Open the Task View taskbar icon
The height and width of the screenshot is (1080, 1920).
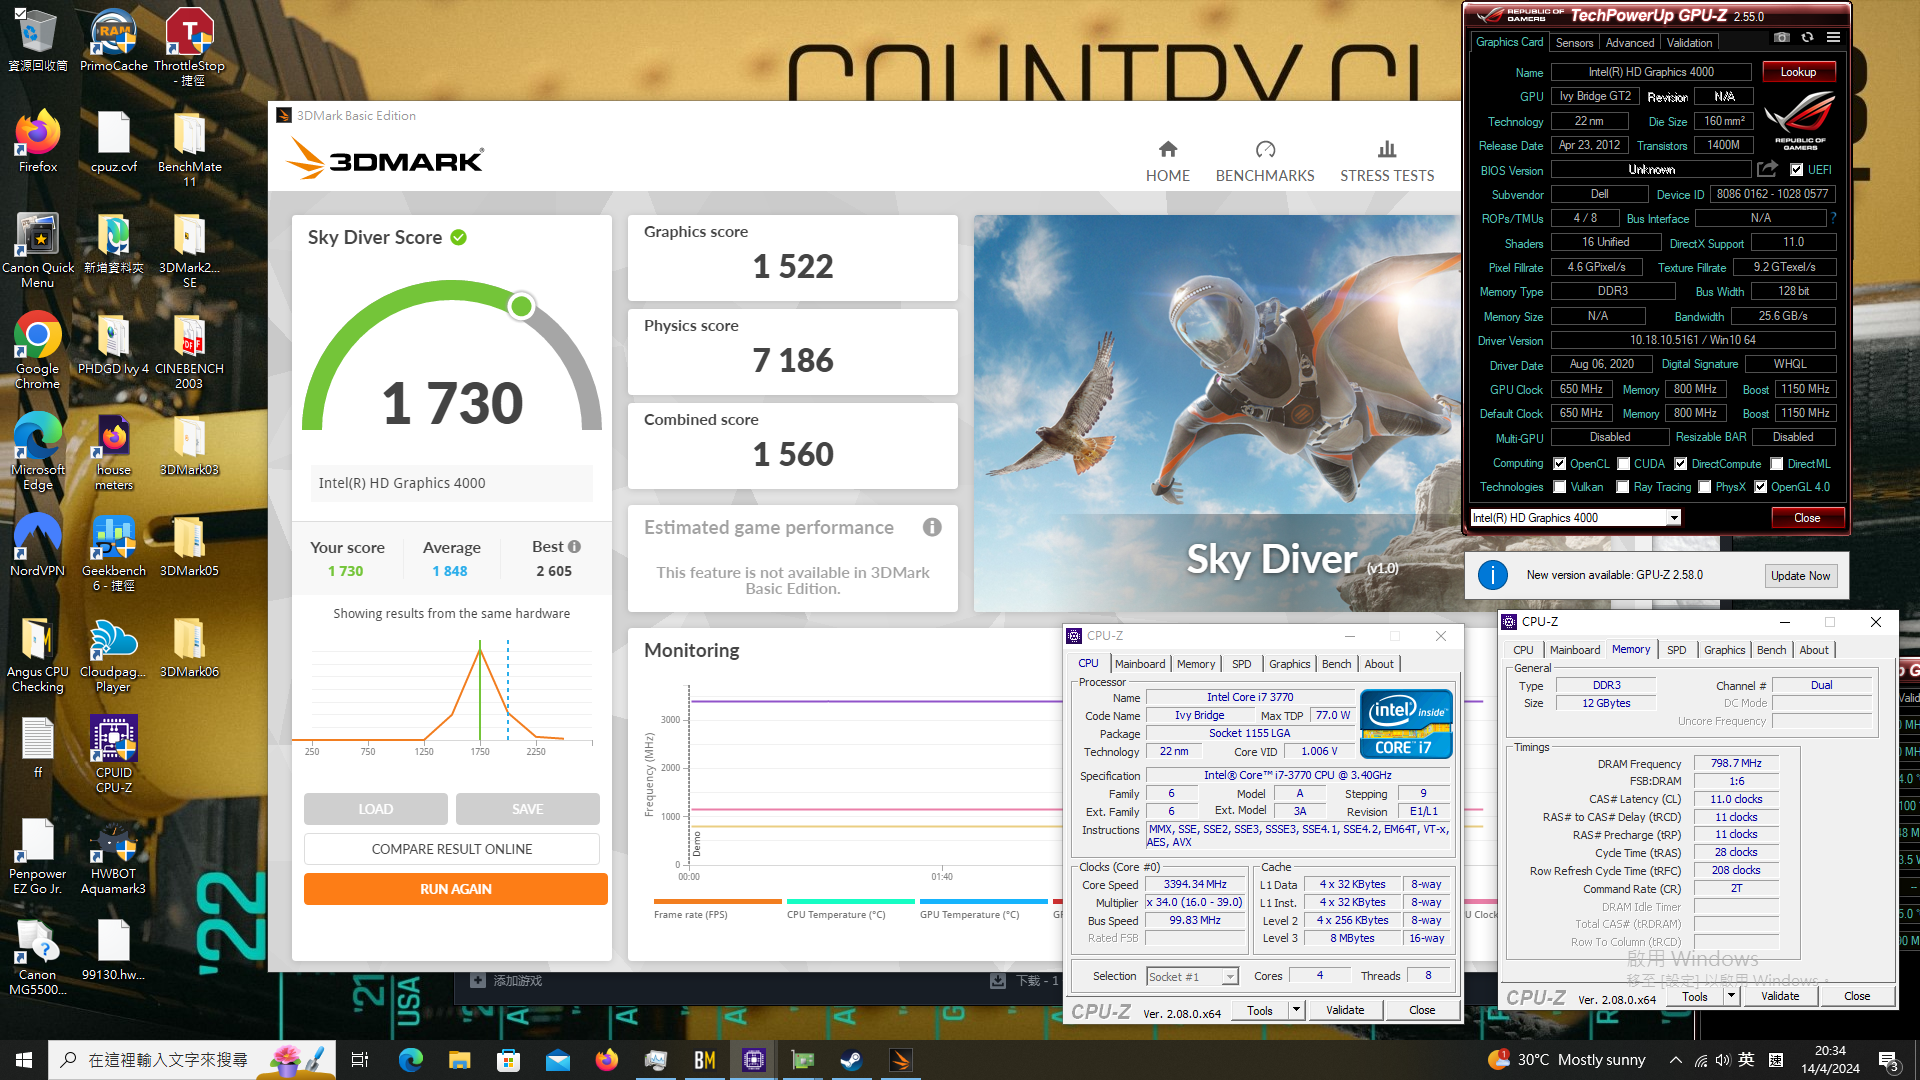pos(361,1060)
